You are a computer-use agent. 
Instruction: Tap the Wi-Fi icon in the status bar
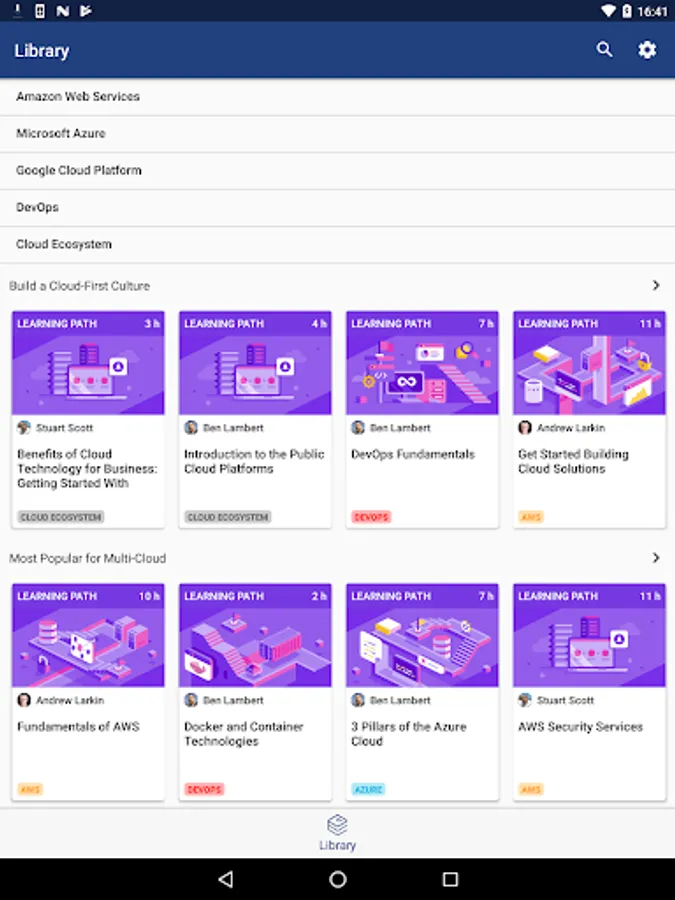(608, 11)
